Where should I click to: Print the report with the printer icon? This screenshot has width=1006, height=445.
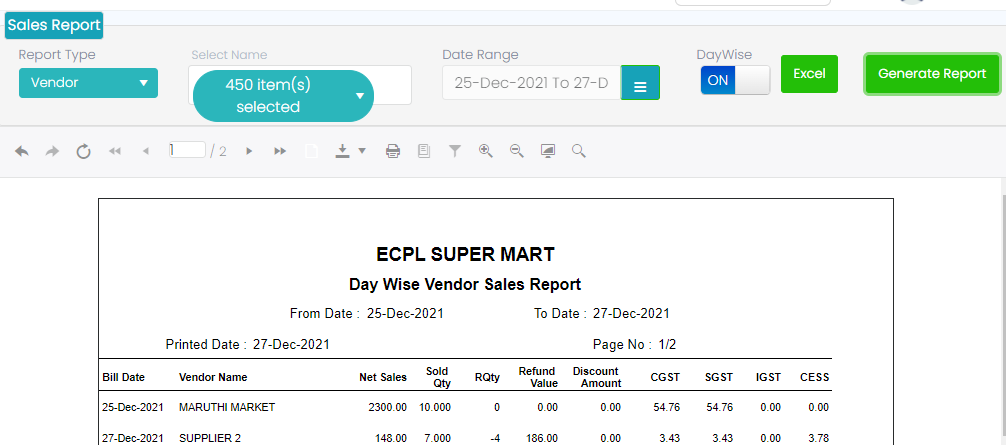[x=393, y=151]
